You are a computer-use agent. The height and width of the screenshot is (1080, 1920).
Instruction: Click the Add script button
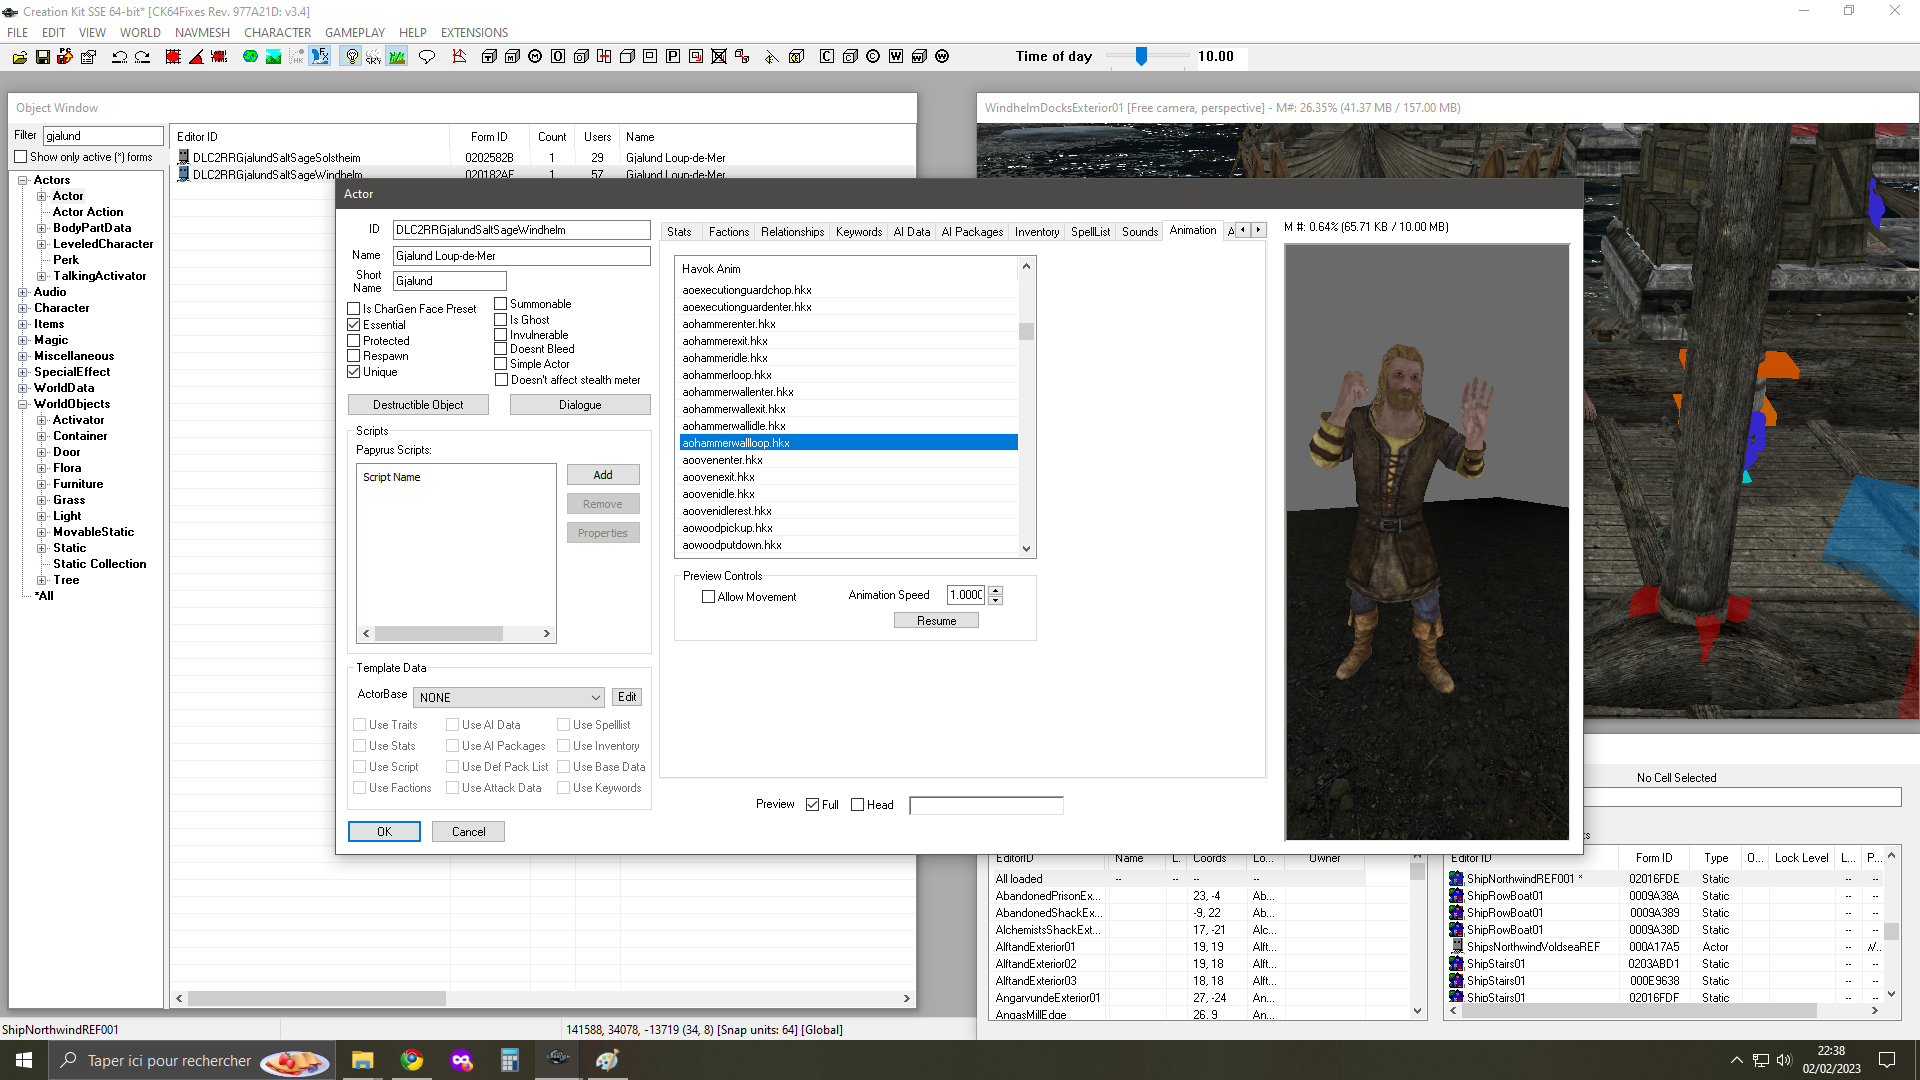603,475
